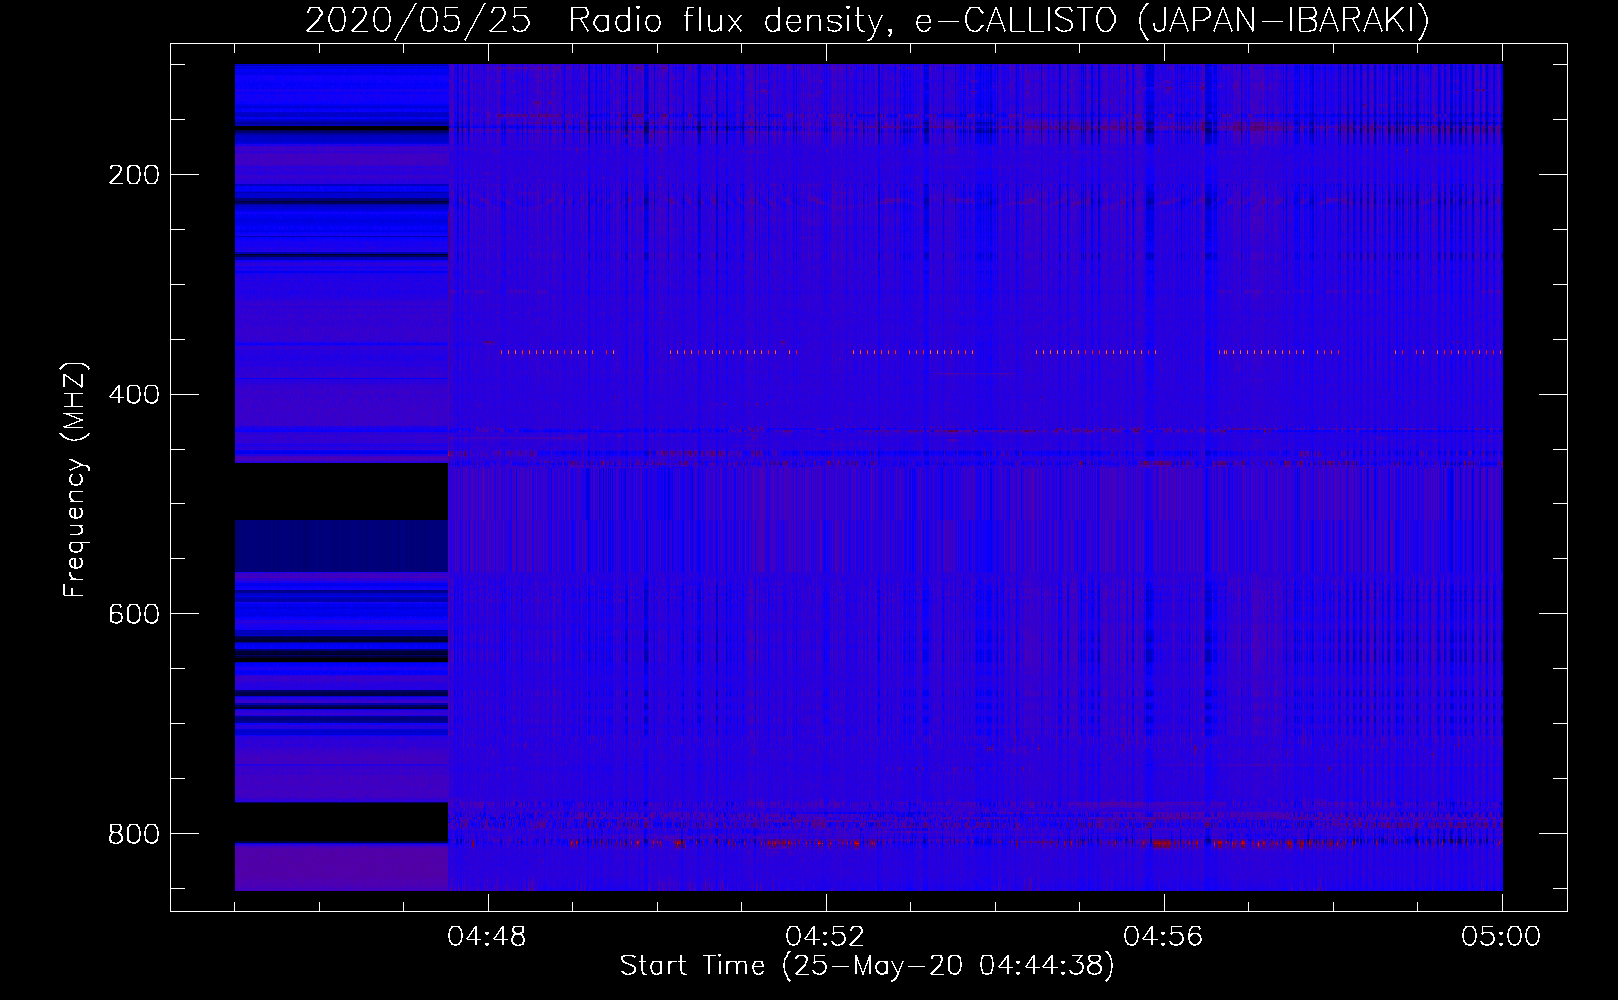1618x1000 pixels.
Task: Click the 04:48 time tick label
Action: coord(487,937)
